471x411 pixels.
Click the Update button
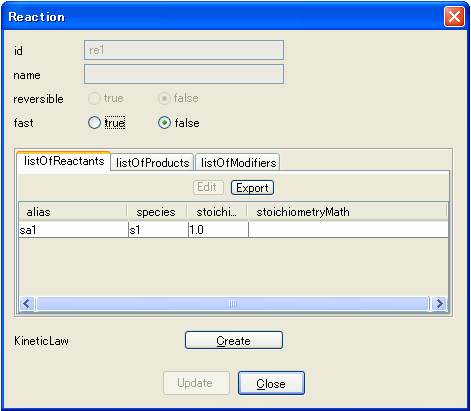pyautogui.click(x=196, y=383)
